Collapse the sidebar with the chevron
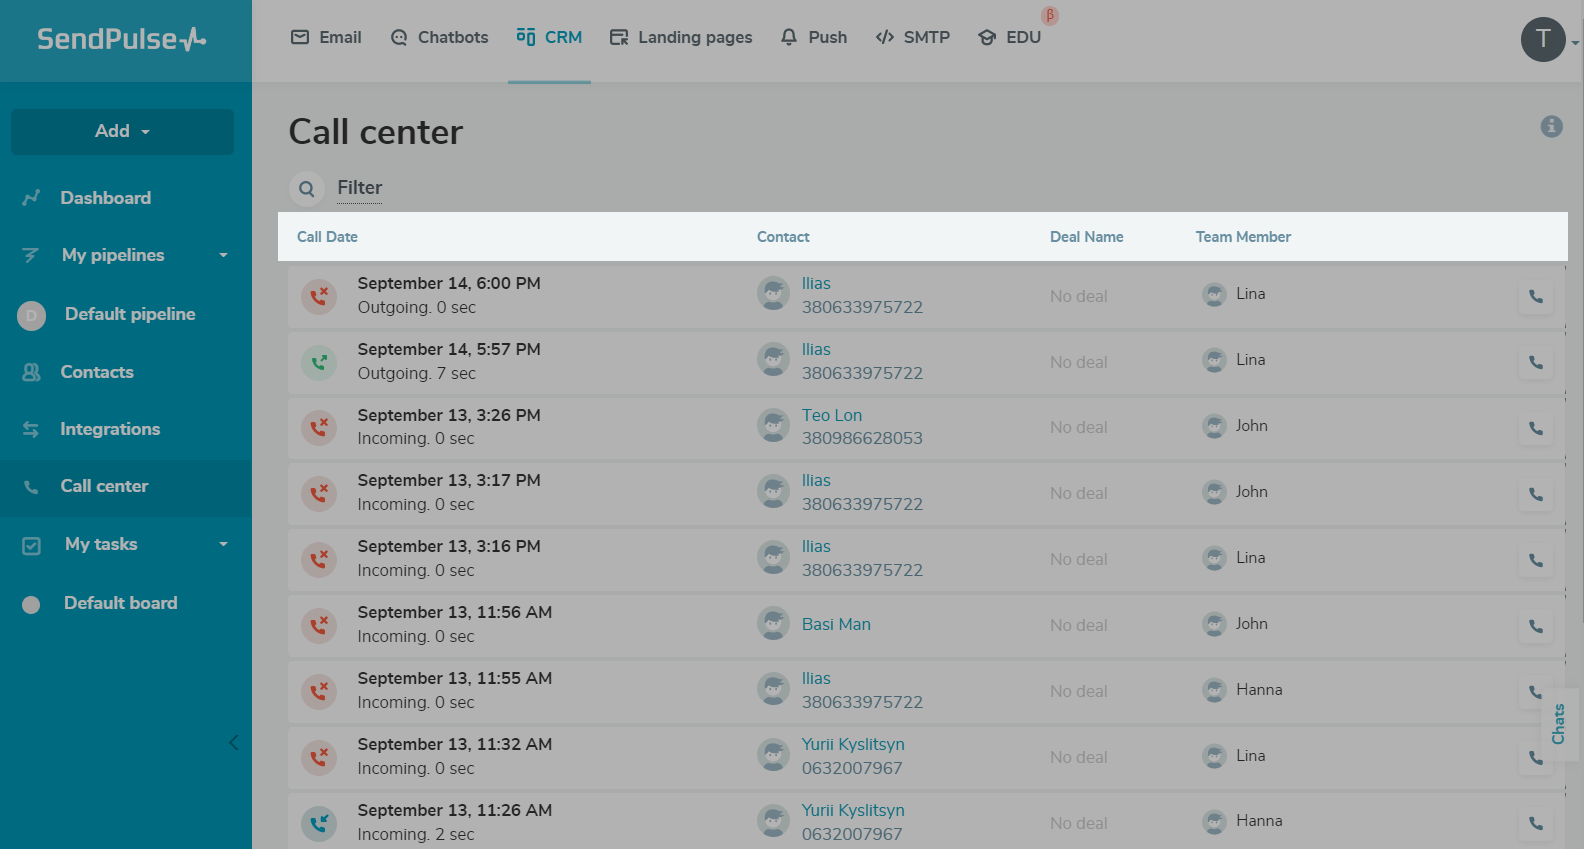 (x=233, y=742)
